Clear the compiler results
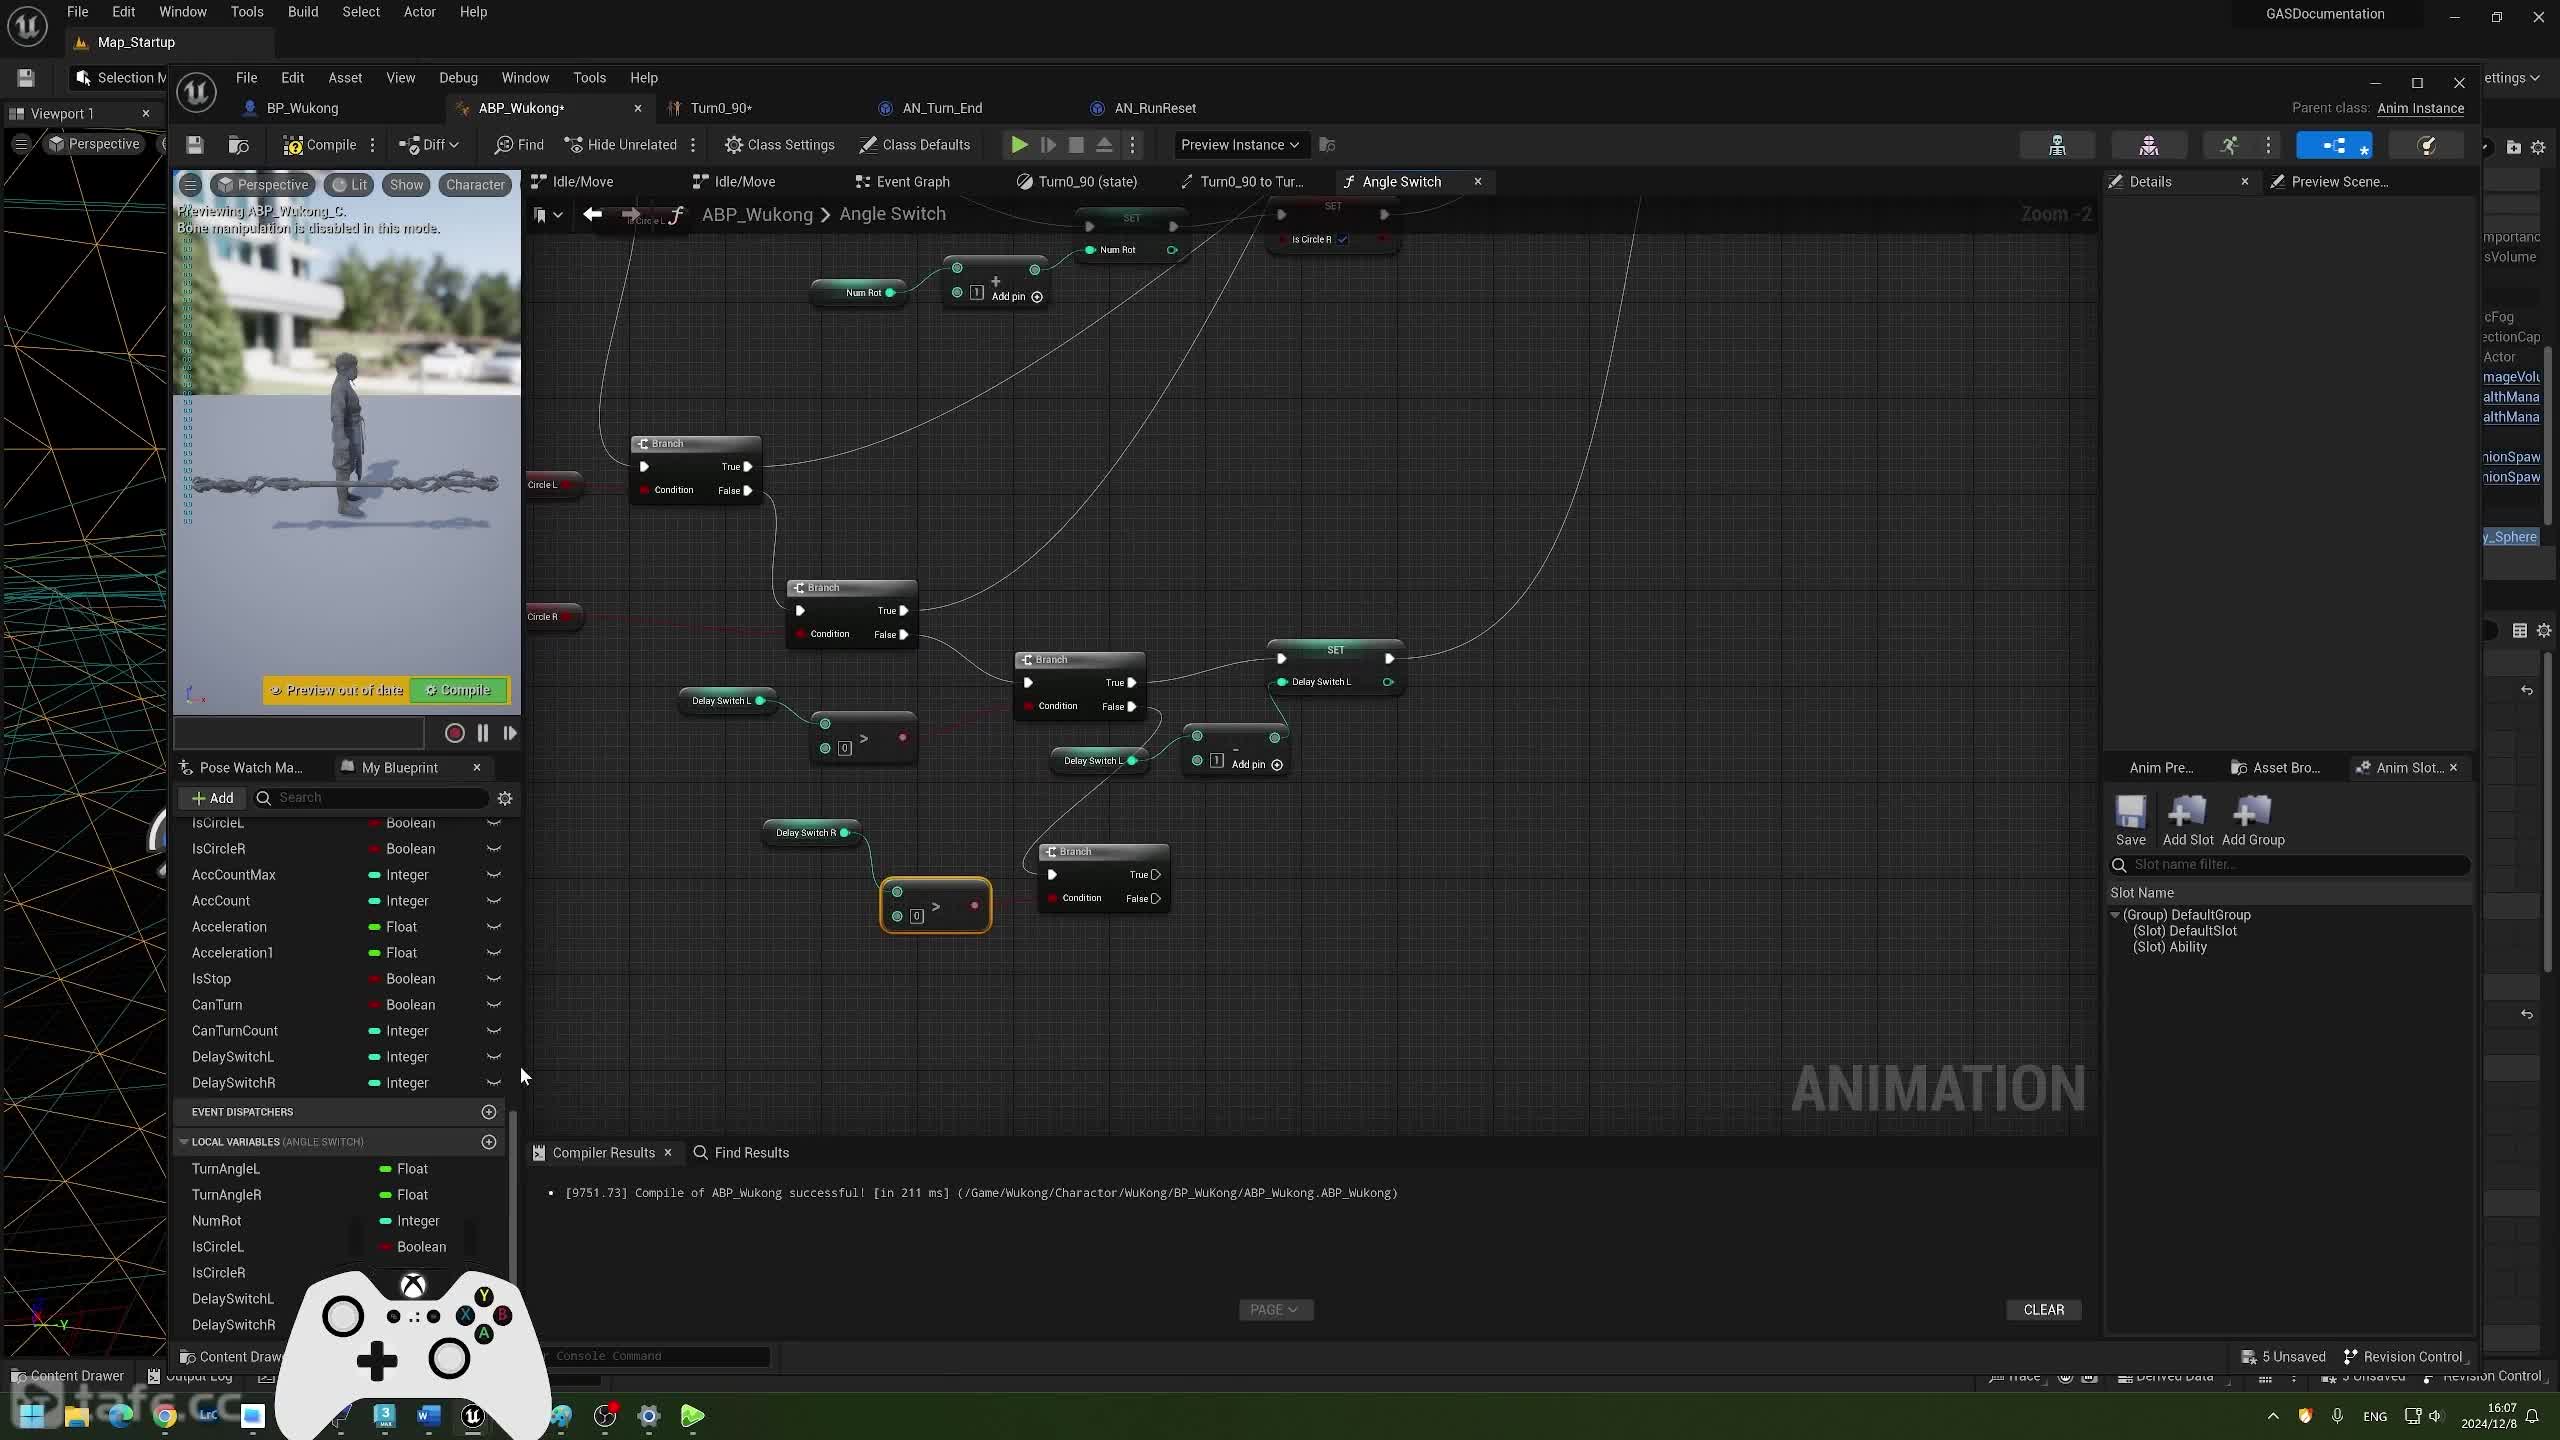Screen dimensions: 2560x1440 tap(2043, 1310)
